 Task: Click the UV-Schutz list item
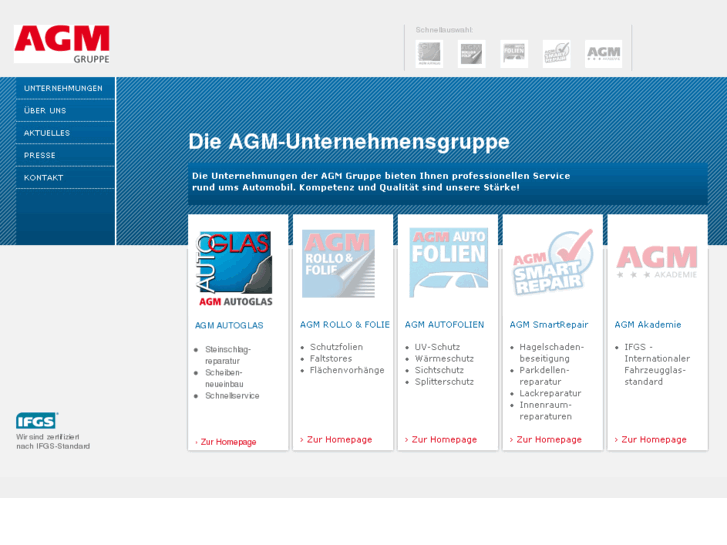437,347
